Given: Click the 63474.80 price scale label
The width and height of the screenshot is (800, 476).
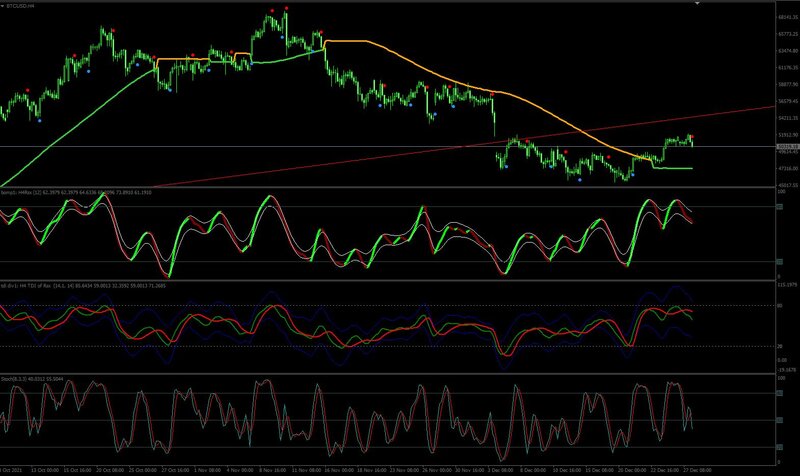Looking at the screenshot, I should point(788,51).
